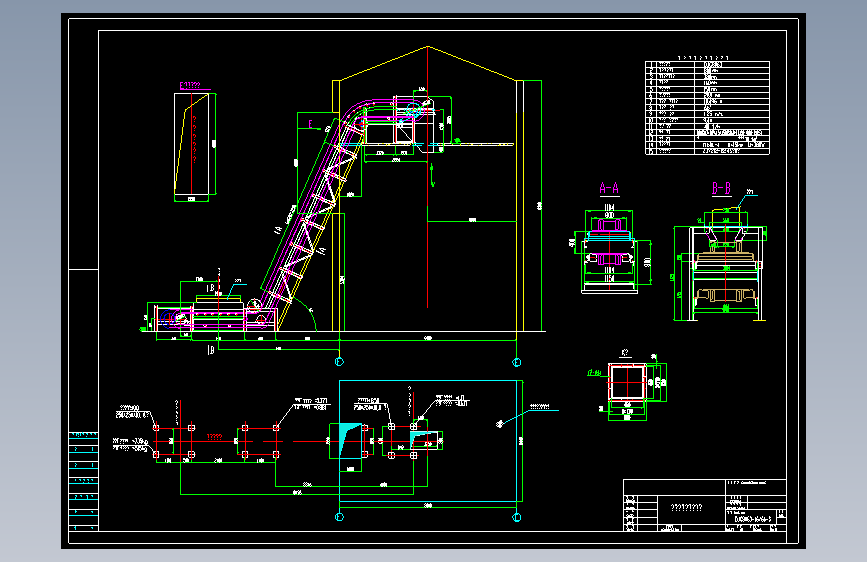Select the green downward discharge arrow

pyautogui.click(x=432, y=176)
